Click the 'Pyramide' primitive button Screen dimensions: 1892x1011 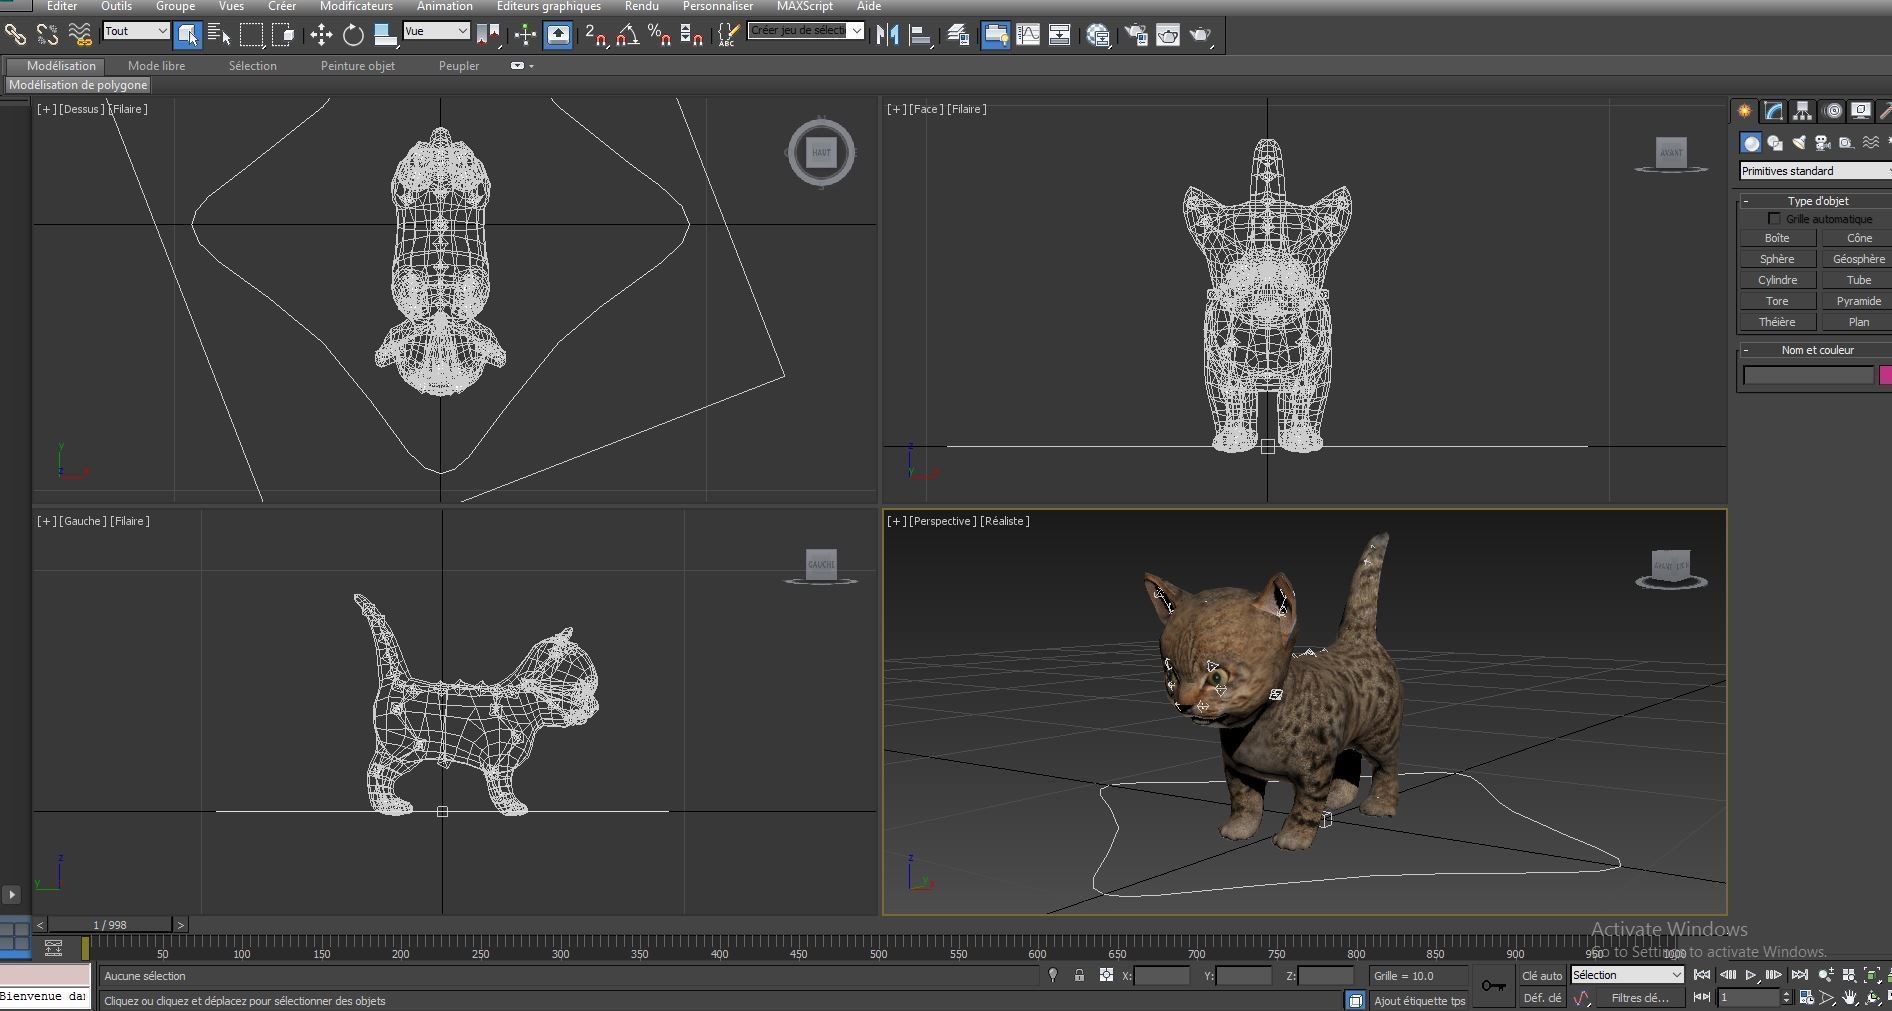click(x=1857, y=301)
